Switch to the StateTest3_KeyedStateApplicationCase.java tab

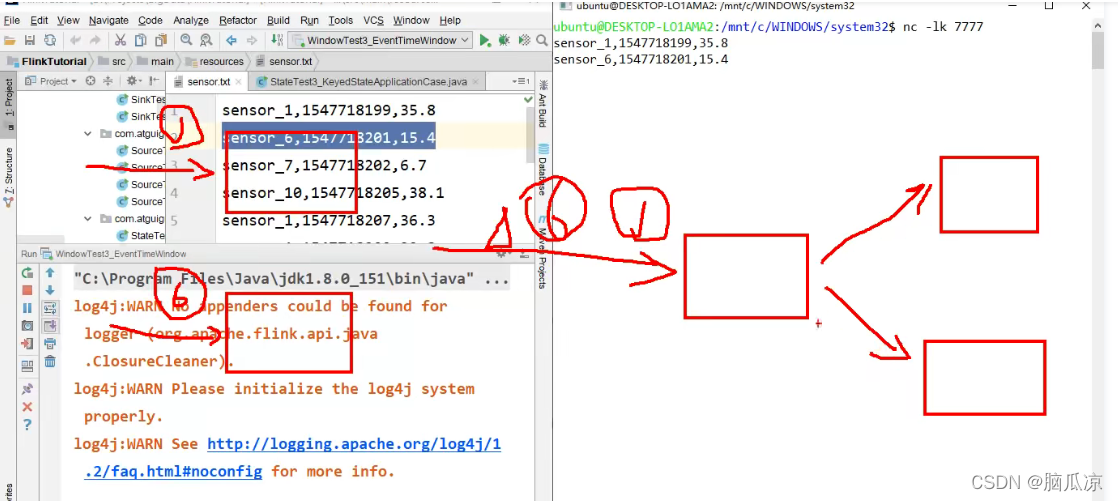(368, 82)
